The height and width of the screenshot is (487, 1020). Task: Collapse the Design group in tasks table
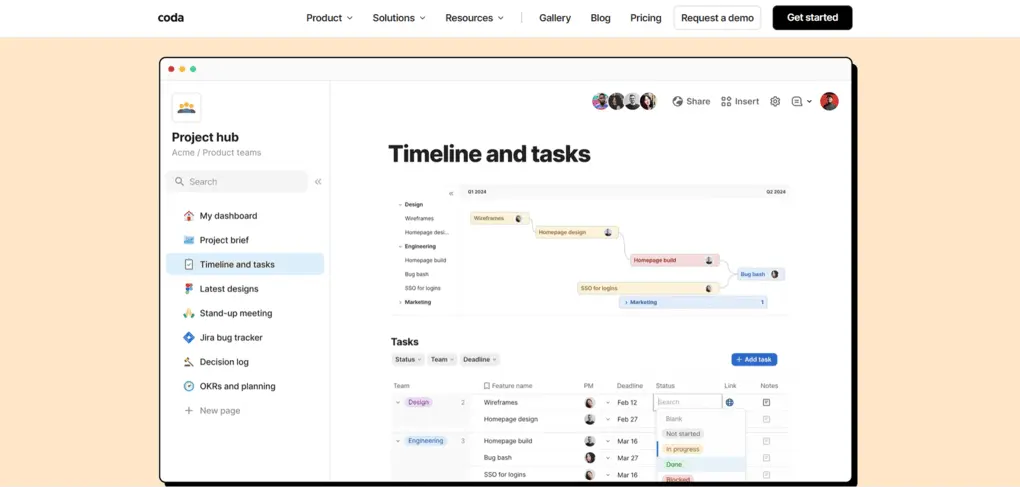click(x=398, y=402)
